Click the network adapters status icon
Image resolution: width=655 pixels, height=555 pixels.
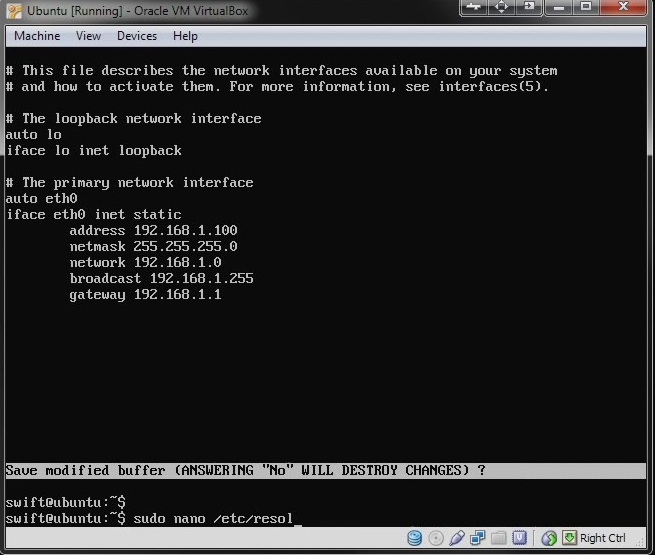477,538
